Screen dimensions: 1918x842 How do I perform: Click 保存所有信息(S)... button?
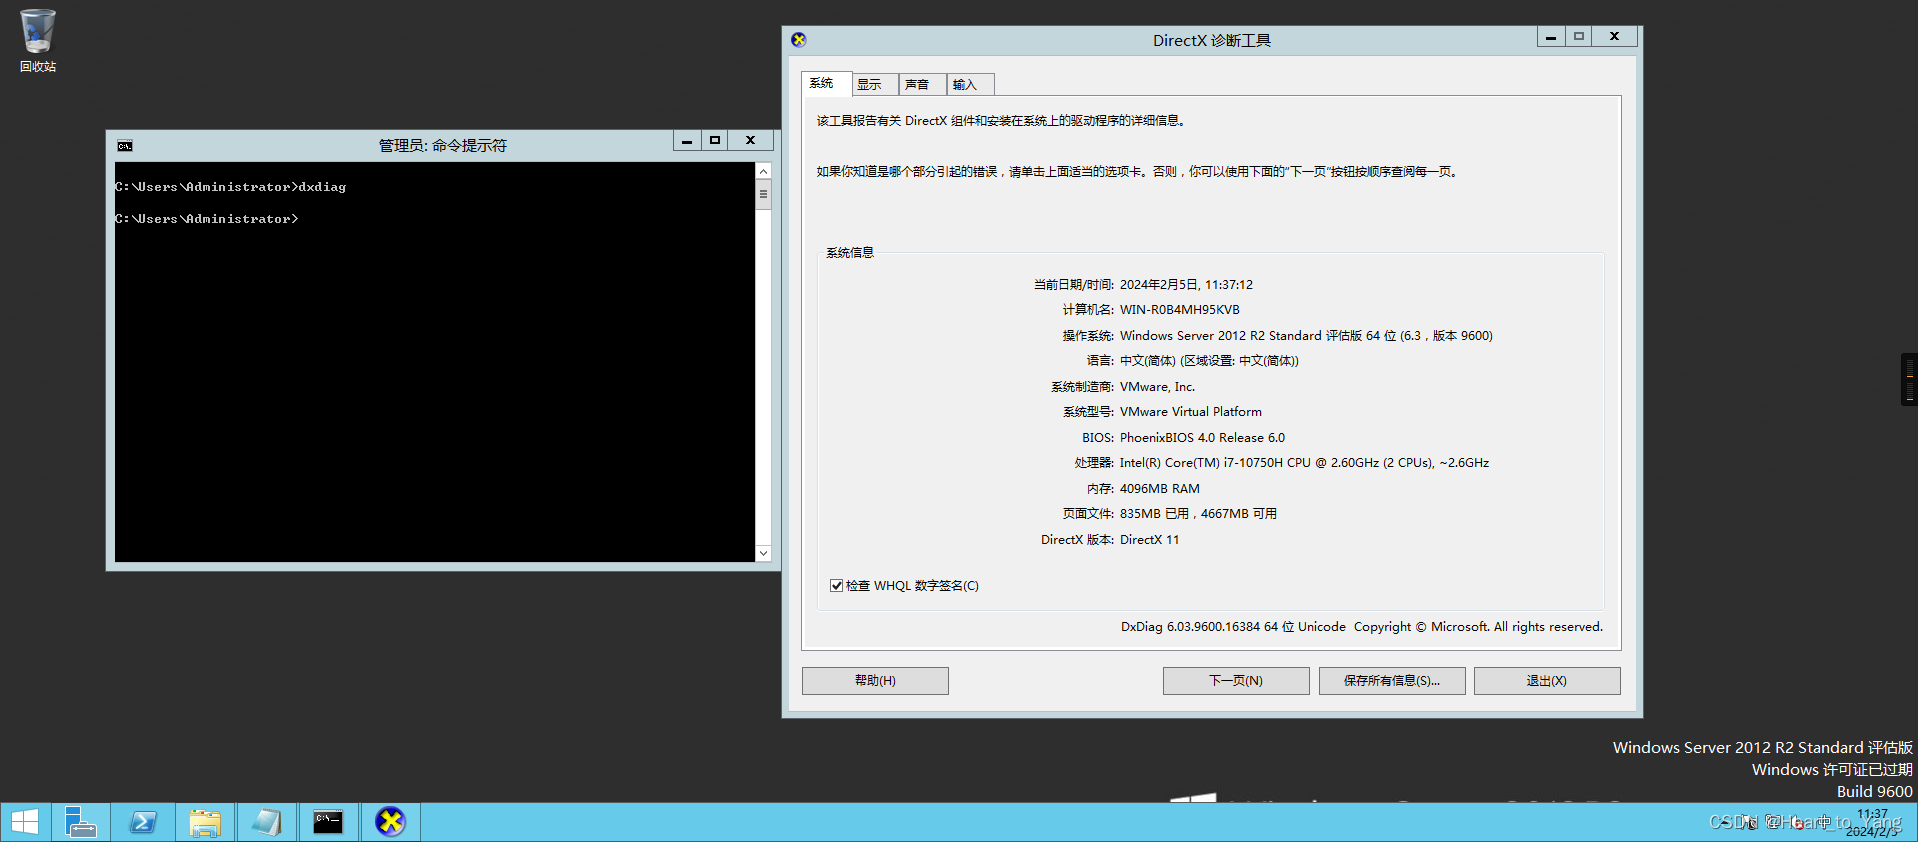coord(1392,681)
